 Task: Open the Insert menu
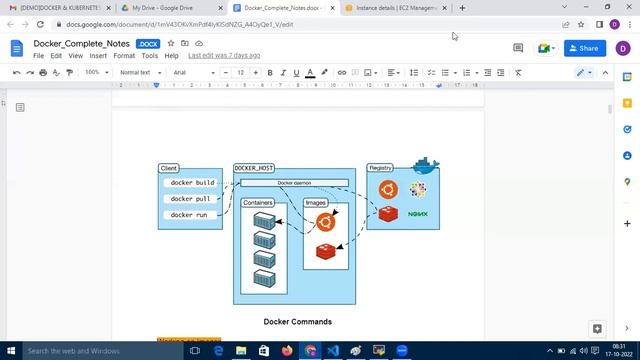tap(98, 56)
